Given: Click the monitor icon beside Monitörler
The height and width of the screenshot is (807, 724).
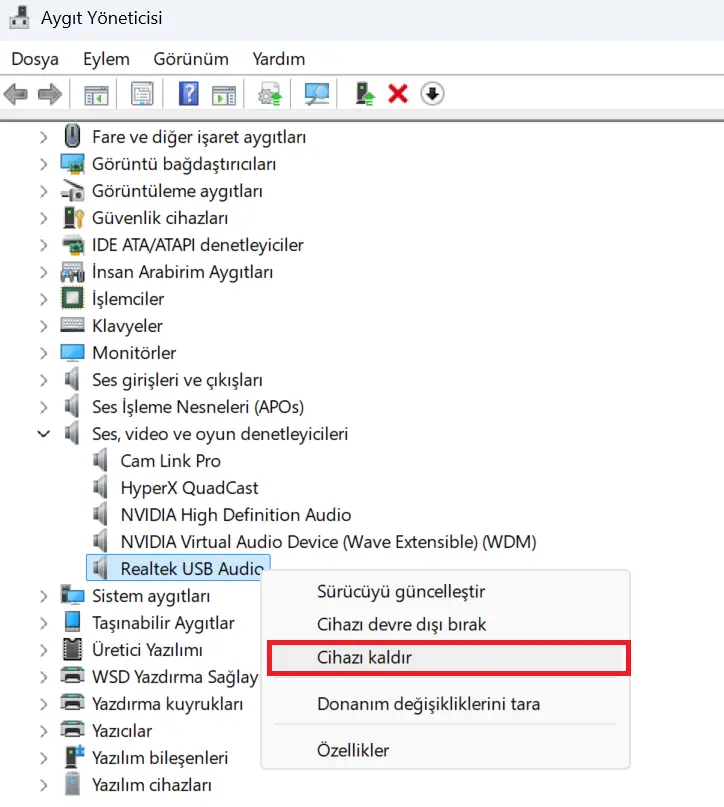Looking at the screenshot, I should tap(72, 353).
